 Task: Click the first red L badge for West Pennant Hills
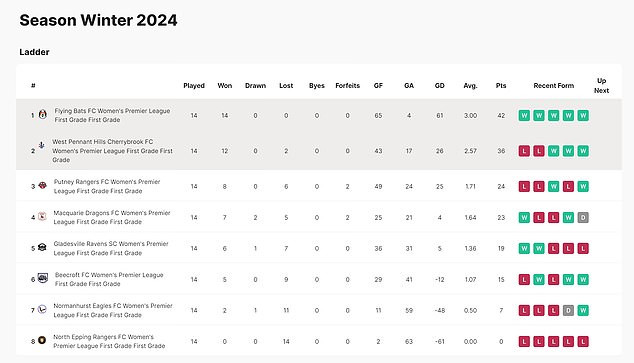pyautogui.click(x=524, y=151)
